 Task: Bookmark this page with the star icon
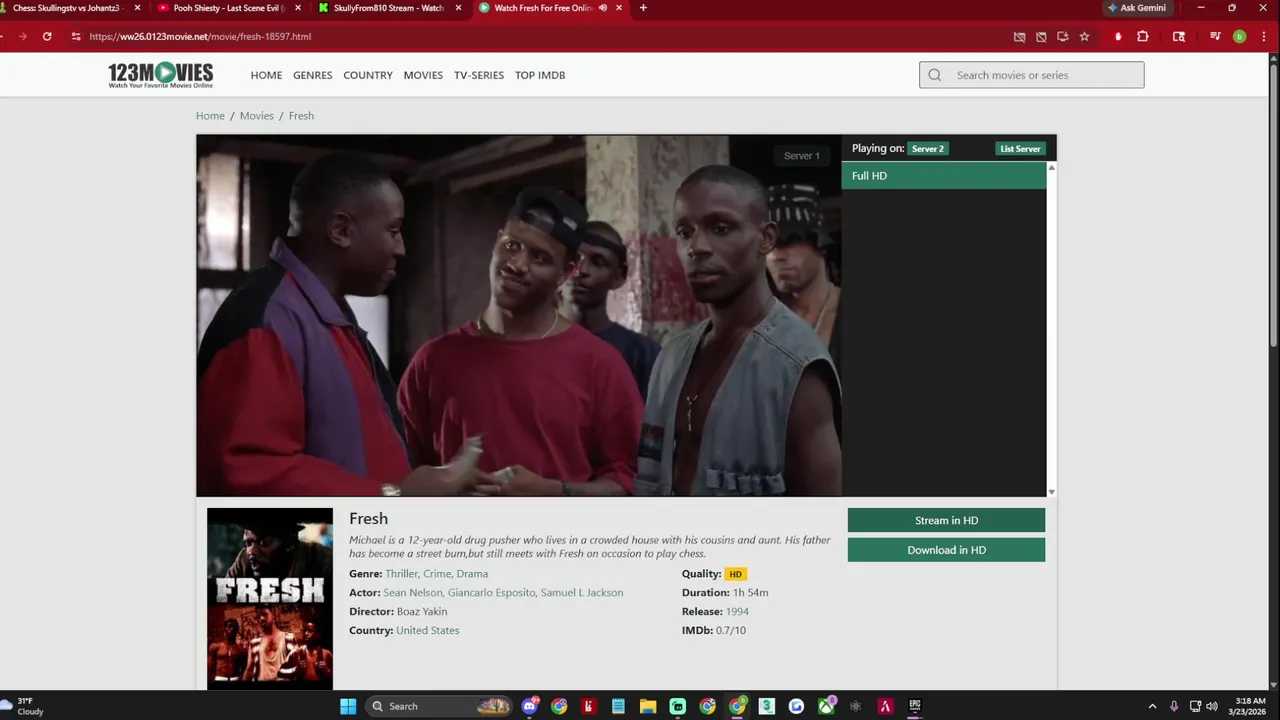1084,36
